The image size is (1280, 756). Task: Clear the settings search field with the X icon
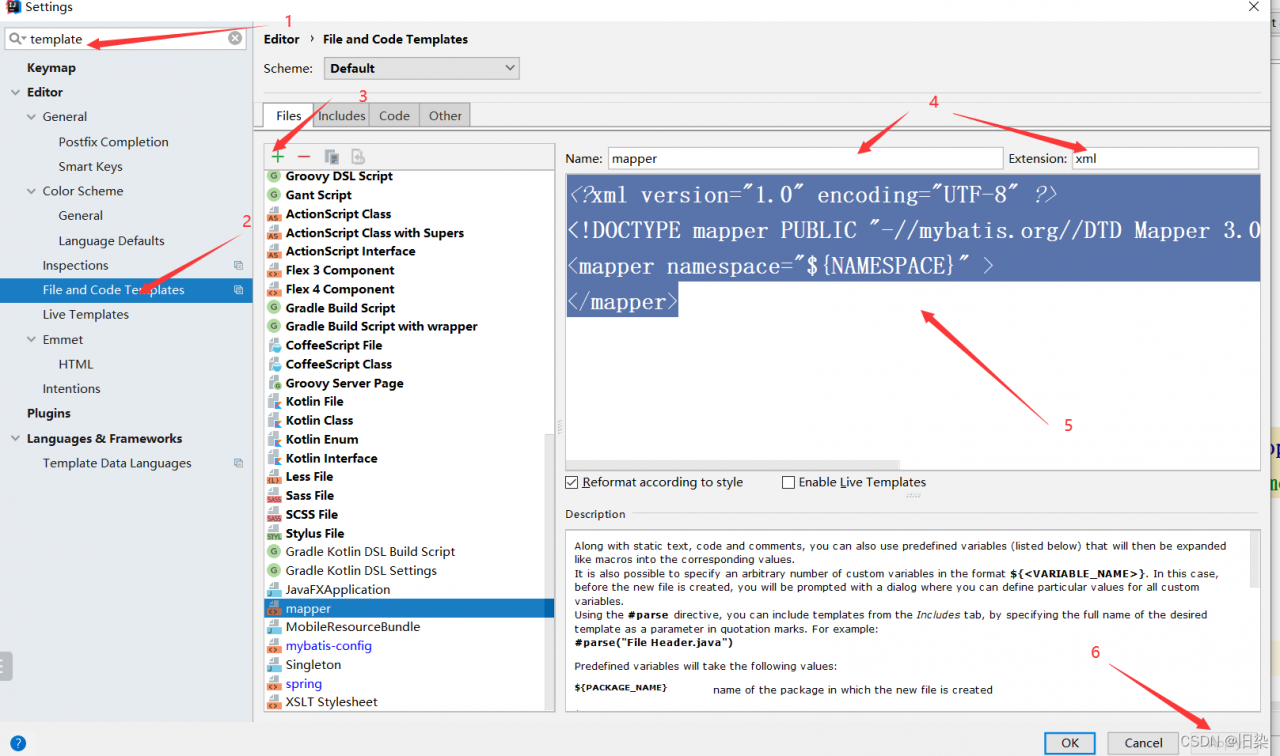point(235,39)
